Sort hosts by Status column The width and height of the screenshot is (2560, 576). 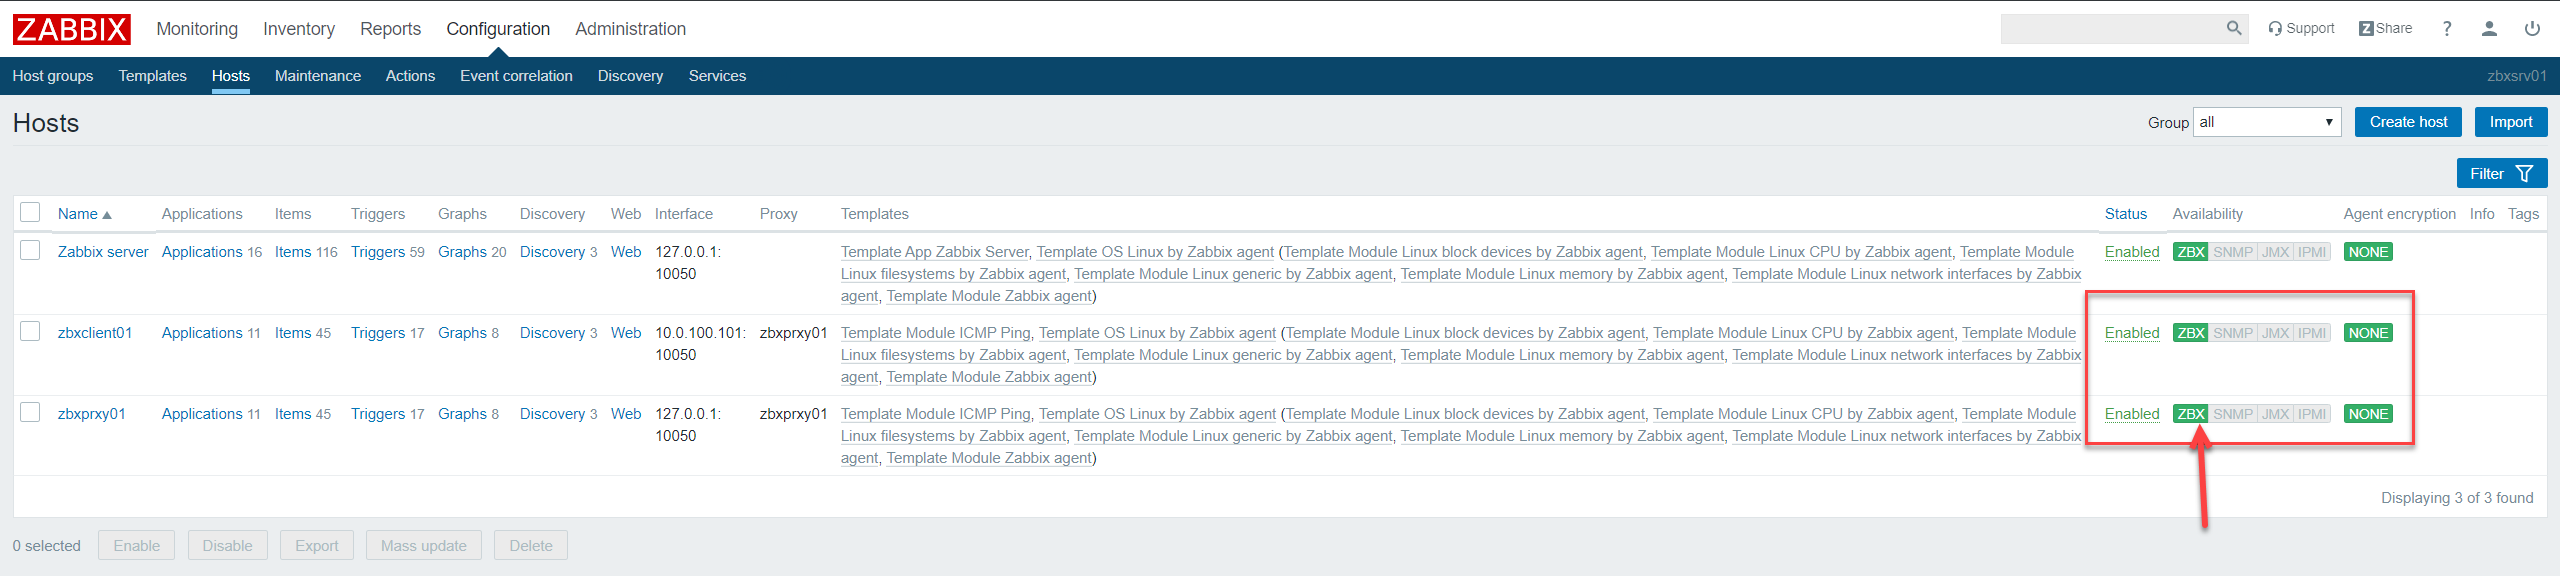pos(2126,214)
